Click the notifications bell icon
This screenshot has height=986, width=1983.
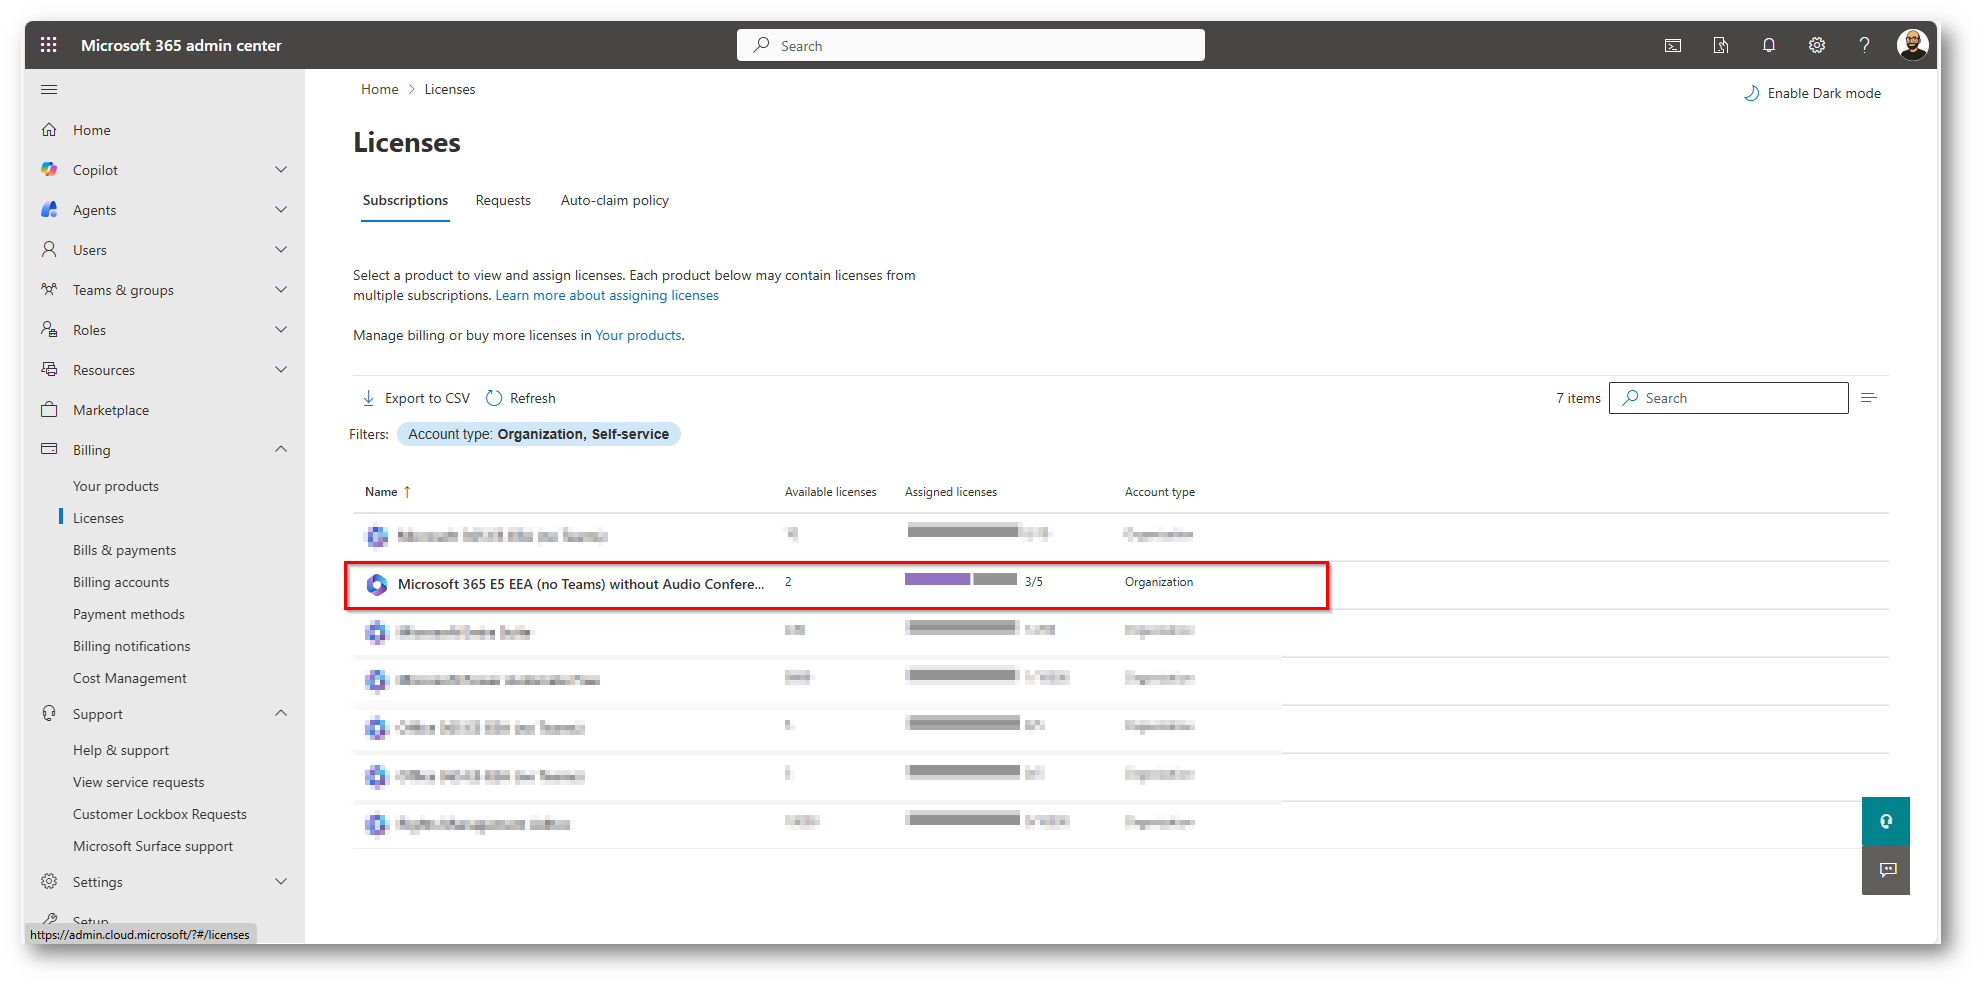coord(1768,45)
